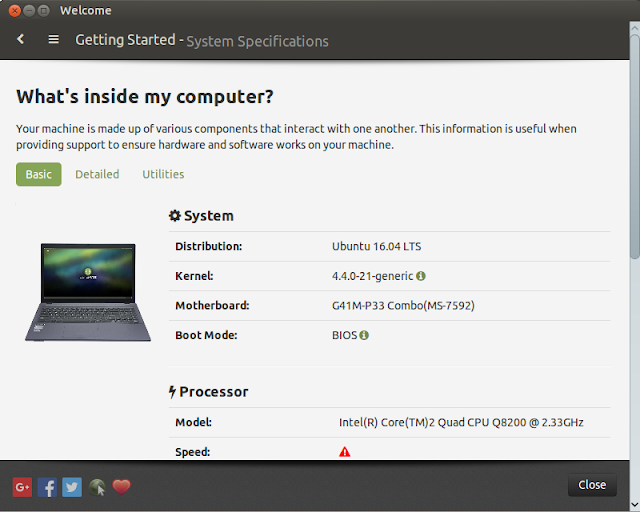Image resolution: width=640 pixels, height=512 pixels.
Task: Go back with the left arrow icon
Action: coord(21,39)
